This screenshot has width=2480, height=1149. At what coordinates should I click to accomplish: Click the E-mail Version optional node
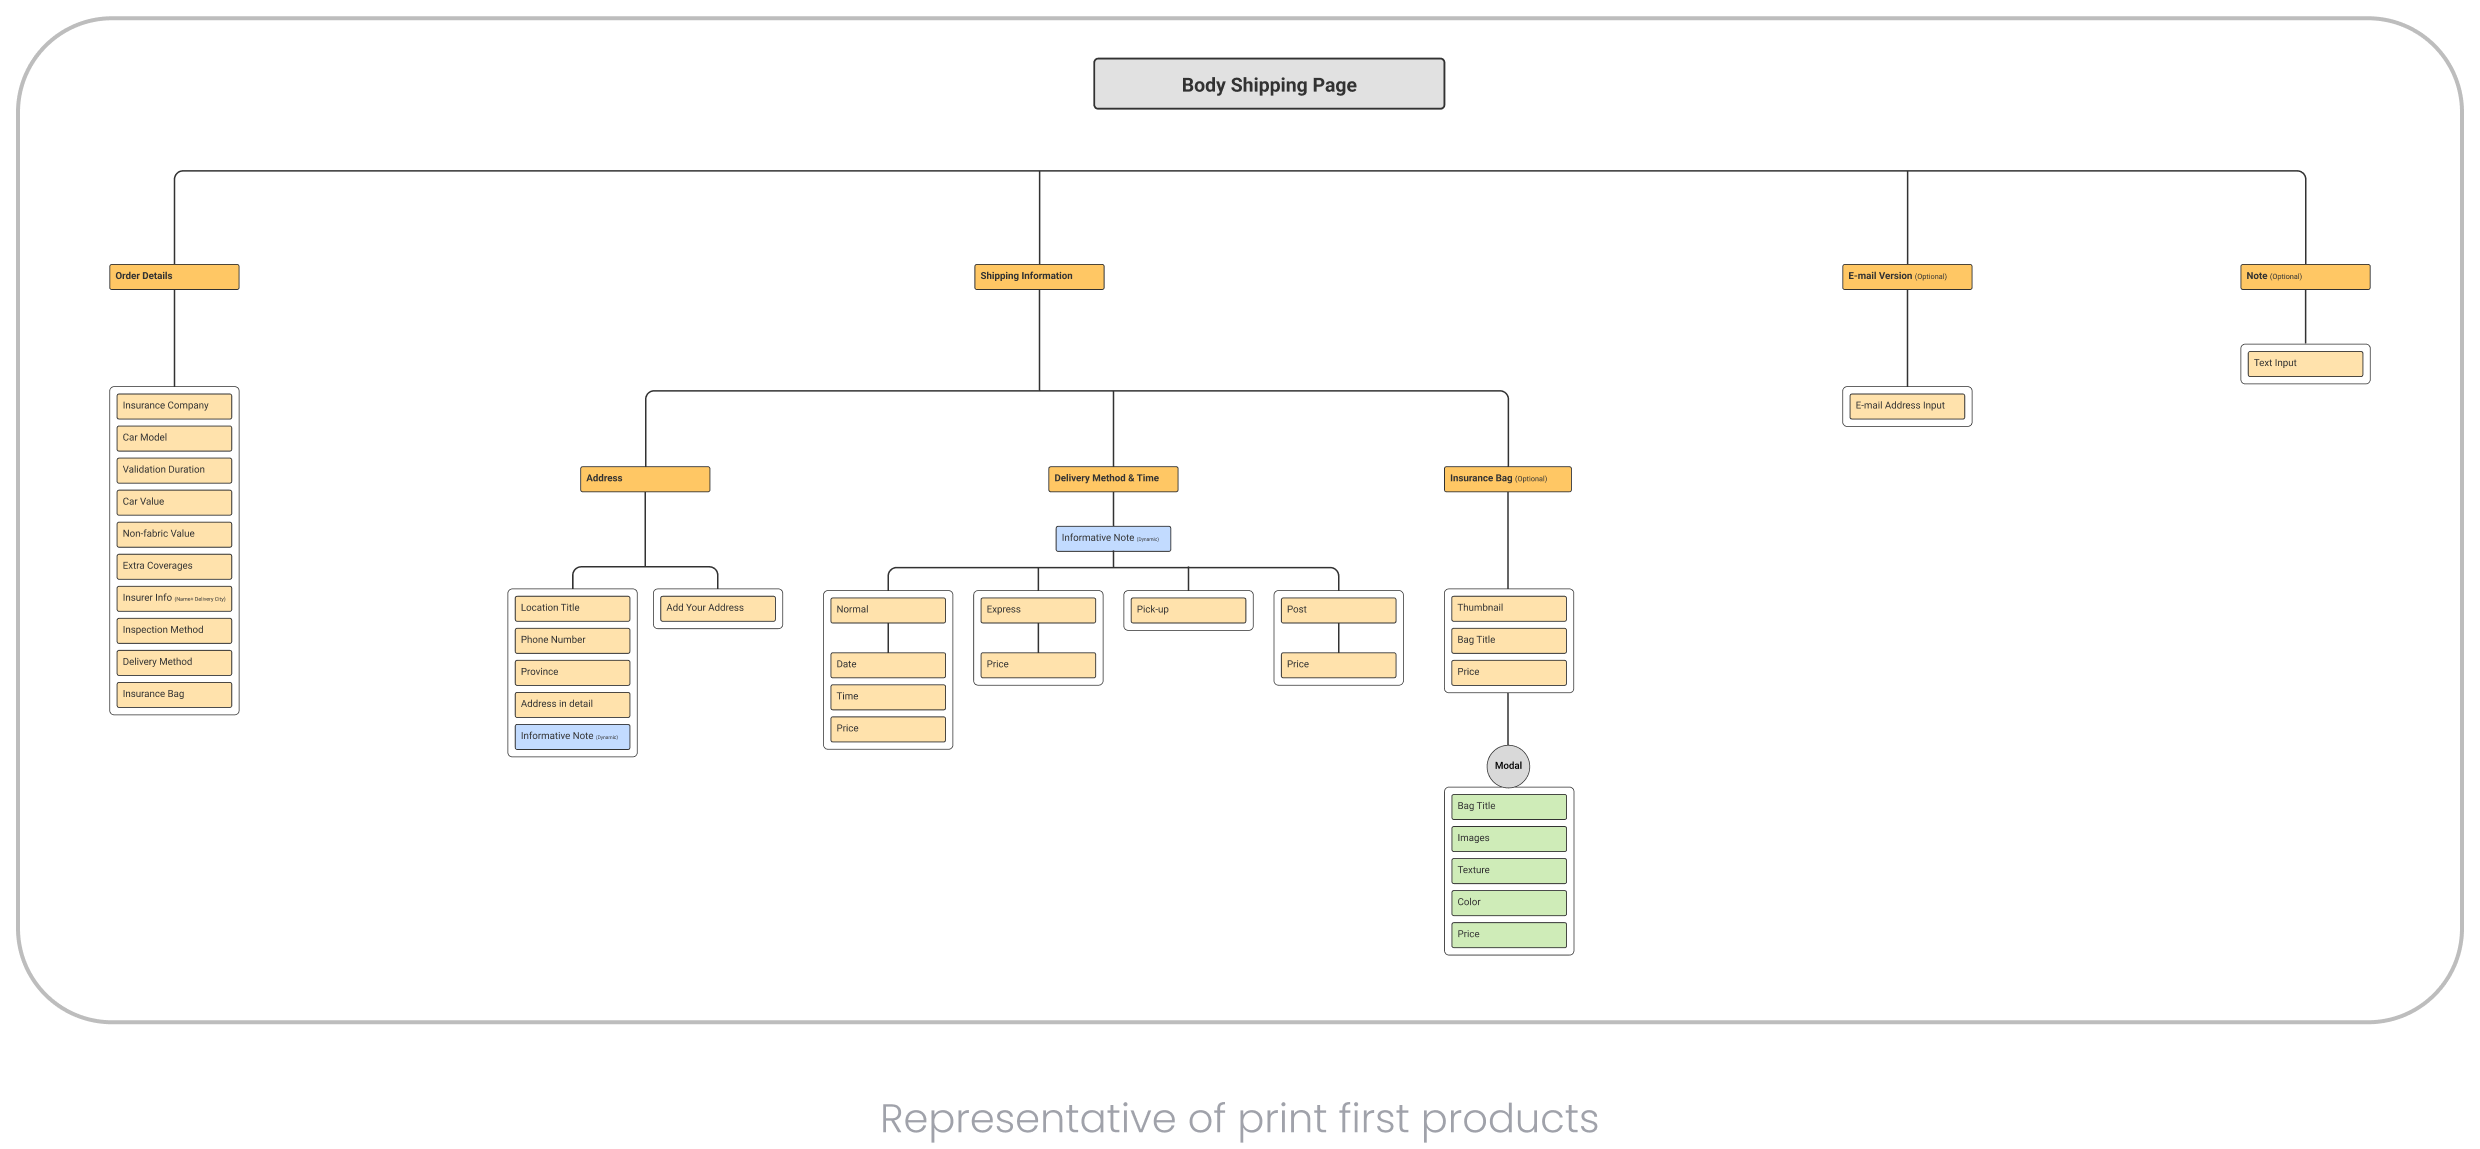point(1906,277)
